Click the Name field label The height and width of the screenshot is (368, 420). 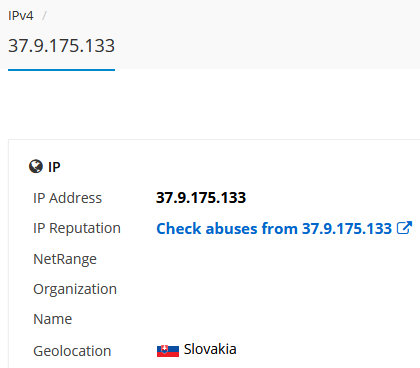pos(53,319)
